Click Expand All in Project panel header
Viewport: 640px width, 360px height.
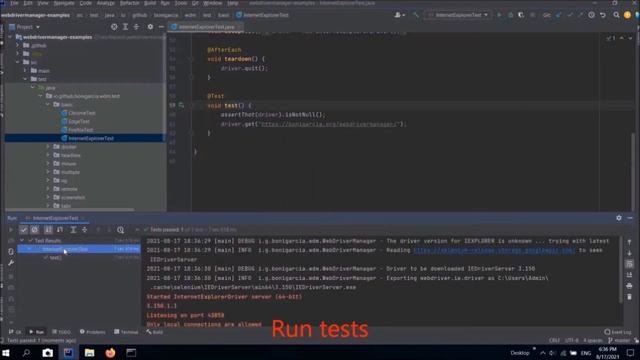coord(125,27)
